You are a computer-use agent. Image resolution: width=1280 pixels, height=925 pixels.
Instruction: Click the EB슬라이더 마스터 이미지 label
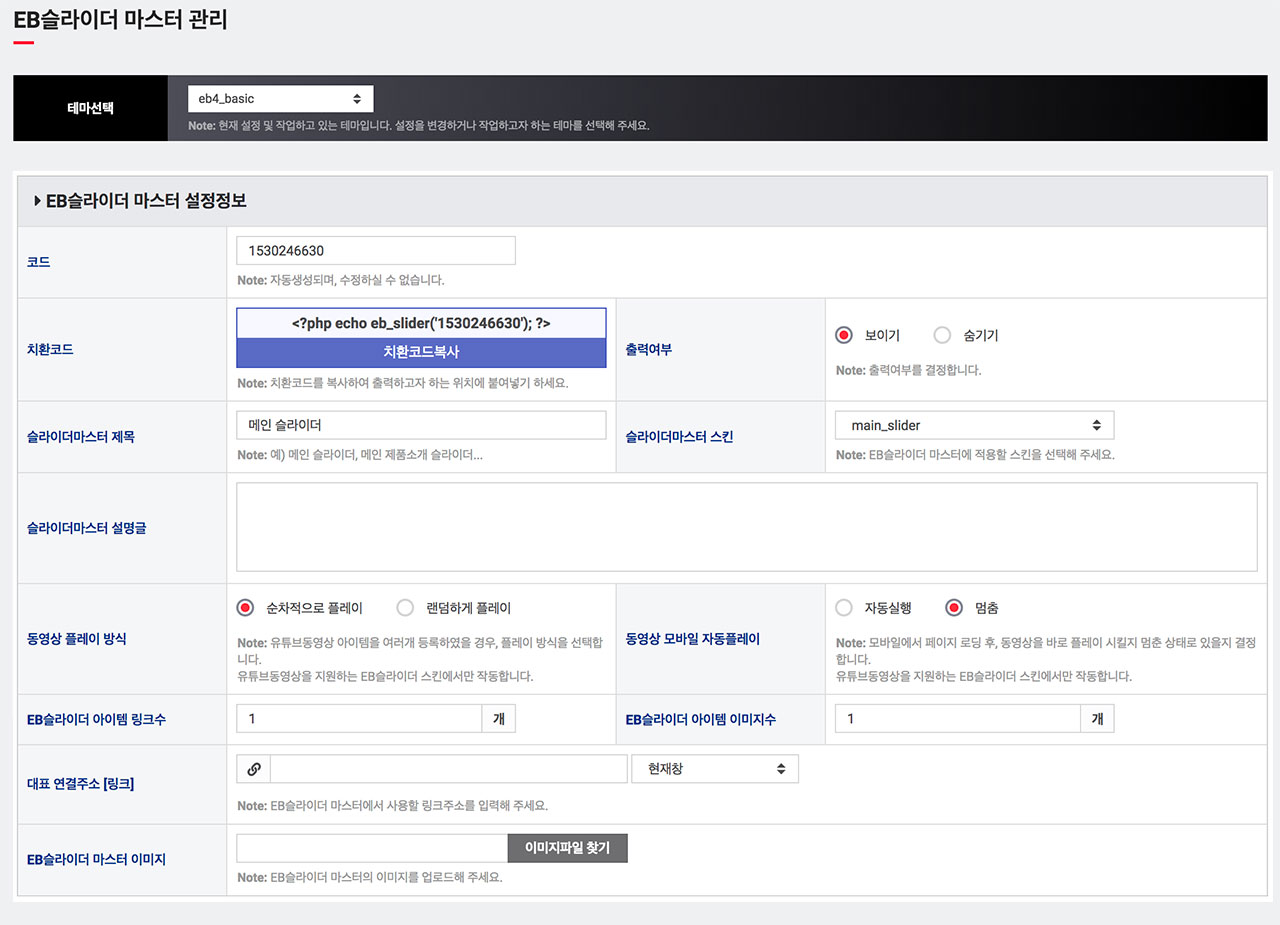tap(96, 860)
